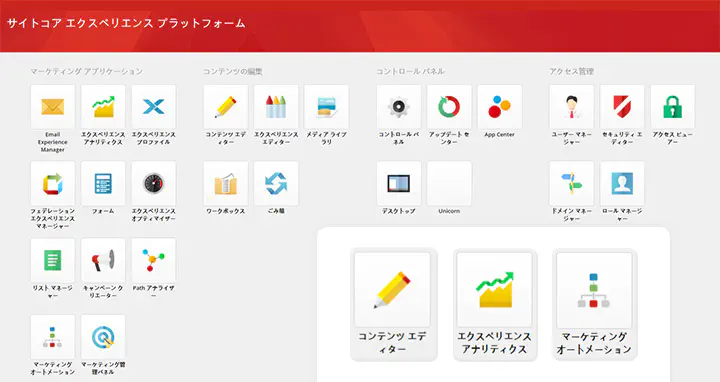Start the キャンペーン クリエーター megaphone app
The height and width of the screenshot is (382, 720).
click(x=103, y=260)
